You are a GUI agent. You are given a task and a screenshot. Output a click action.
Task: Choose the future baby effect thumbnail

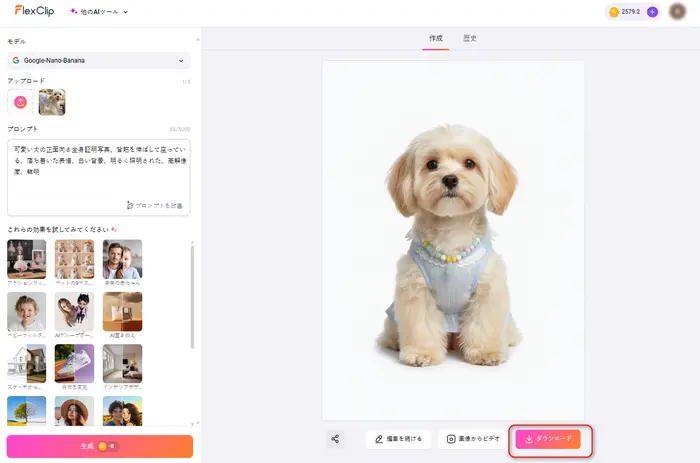tap(122, 259)
